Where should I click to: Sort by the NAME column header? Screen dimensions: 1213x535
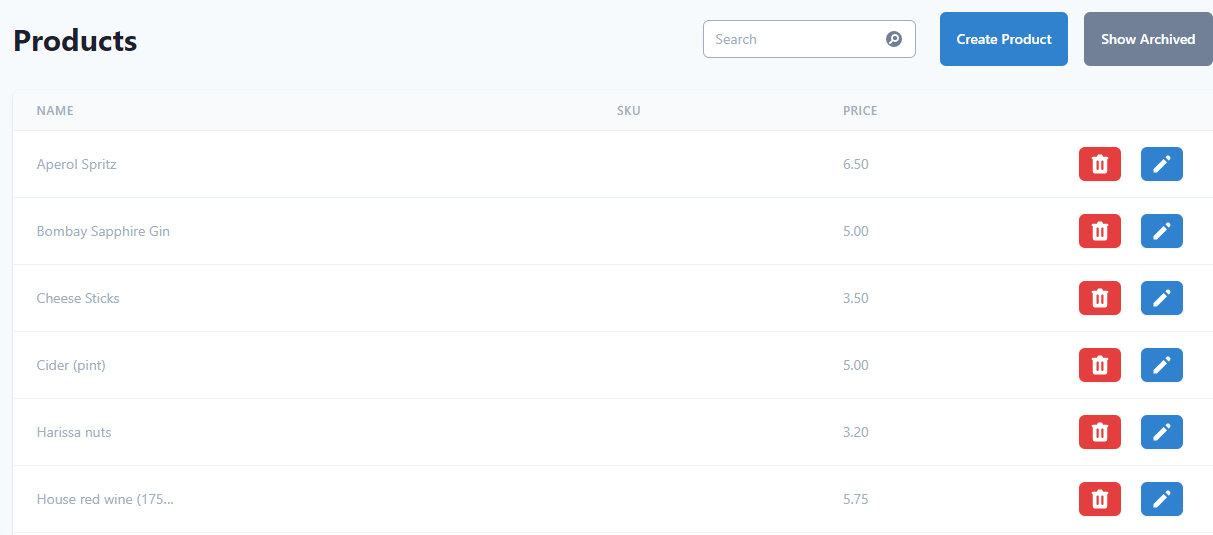(x=55, y=111)
